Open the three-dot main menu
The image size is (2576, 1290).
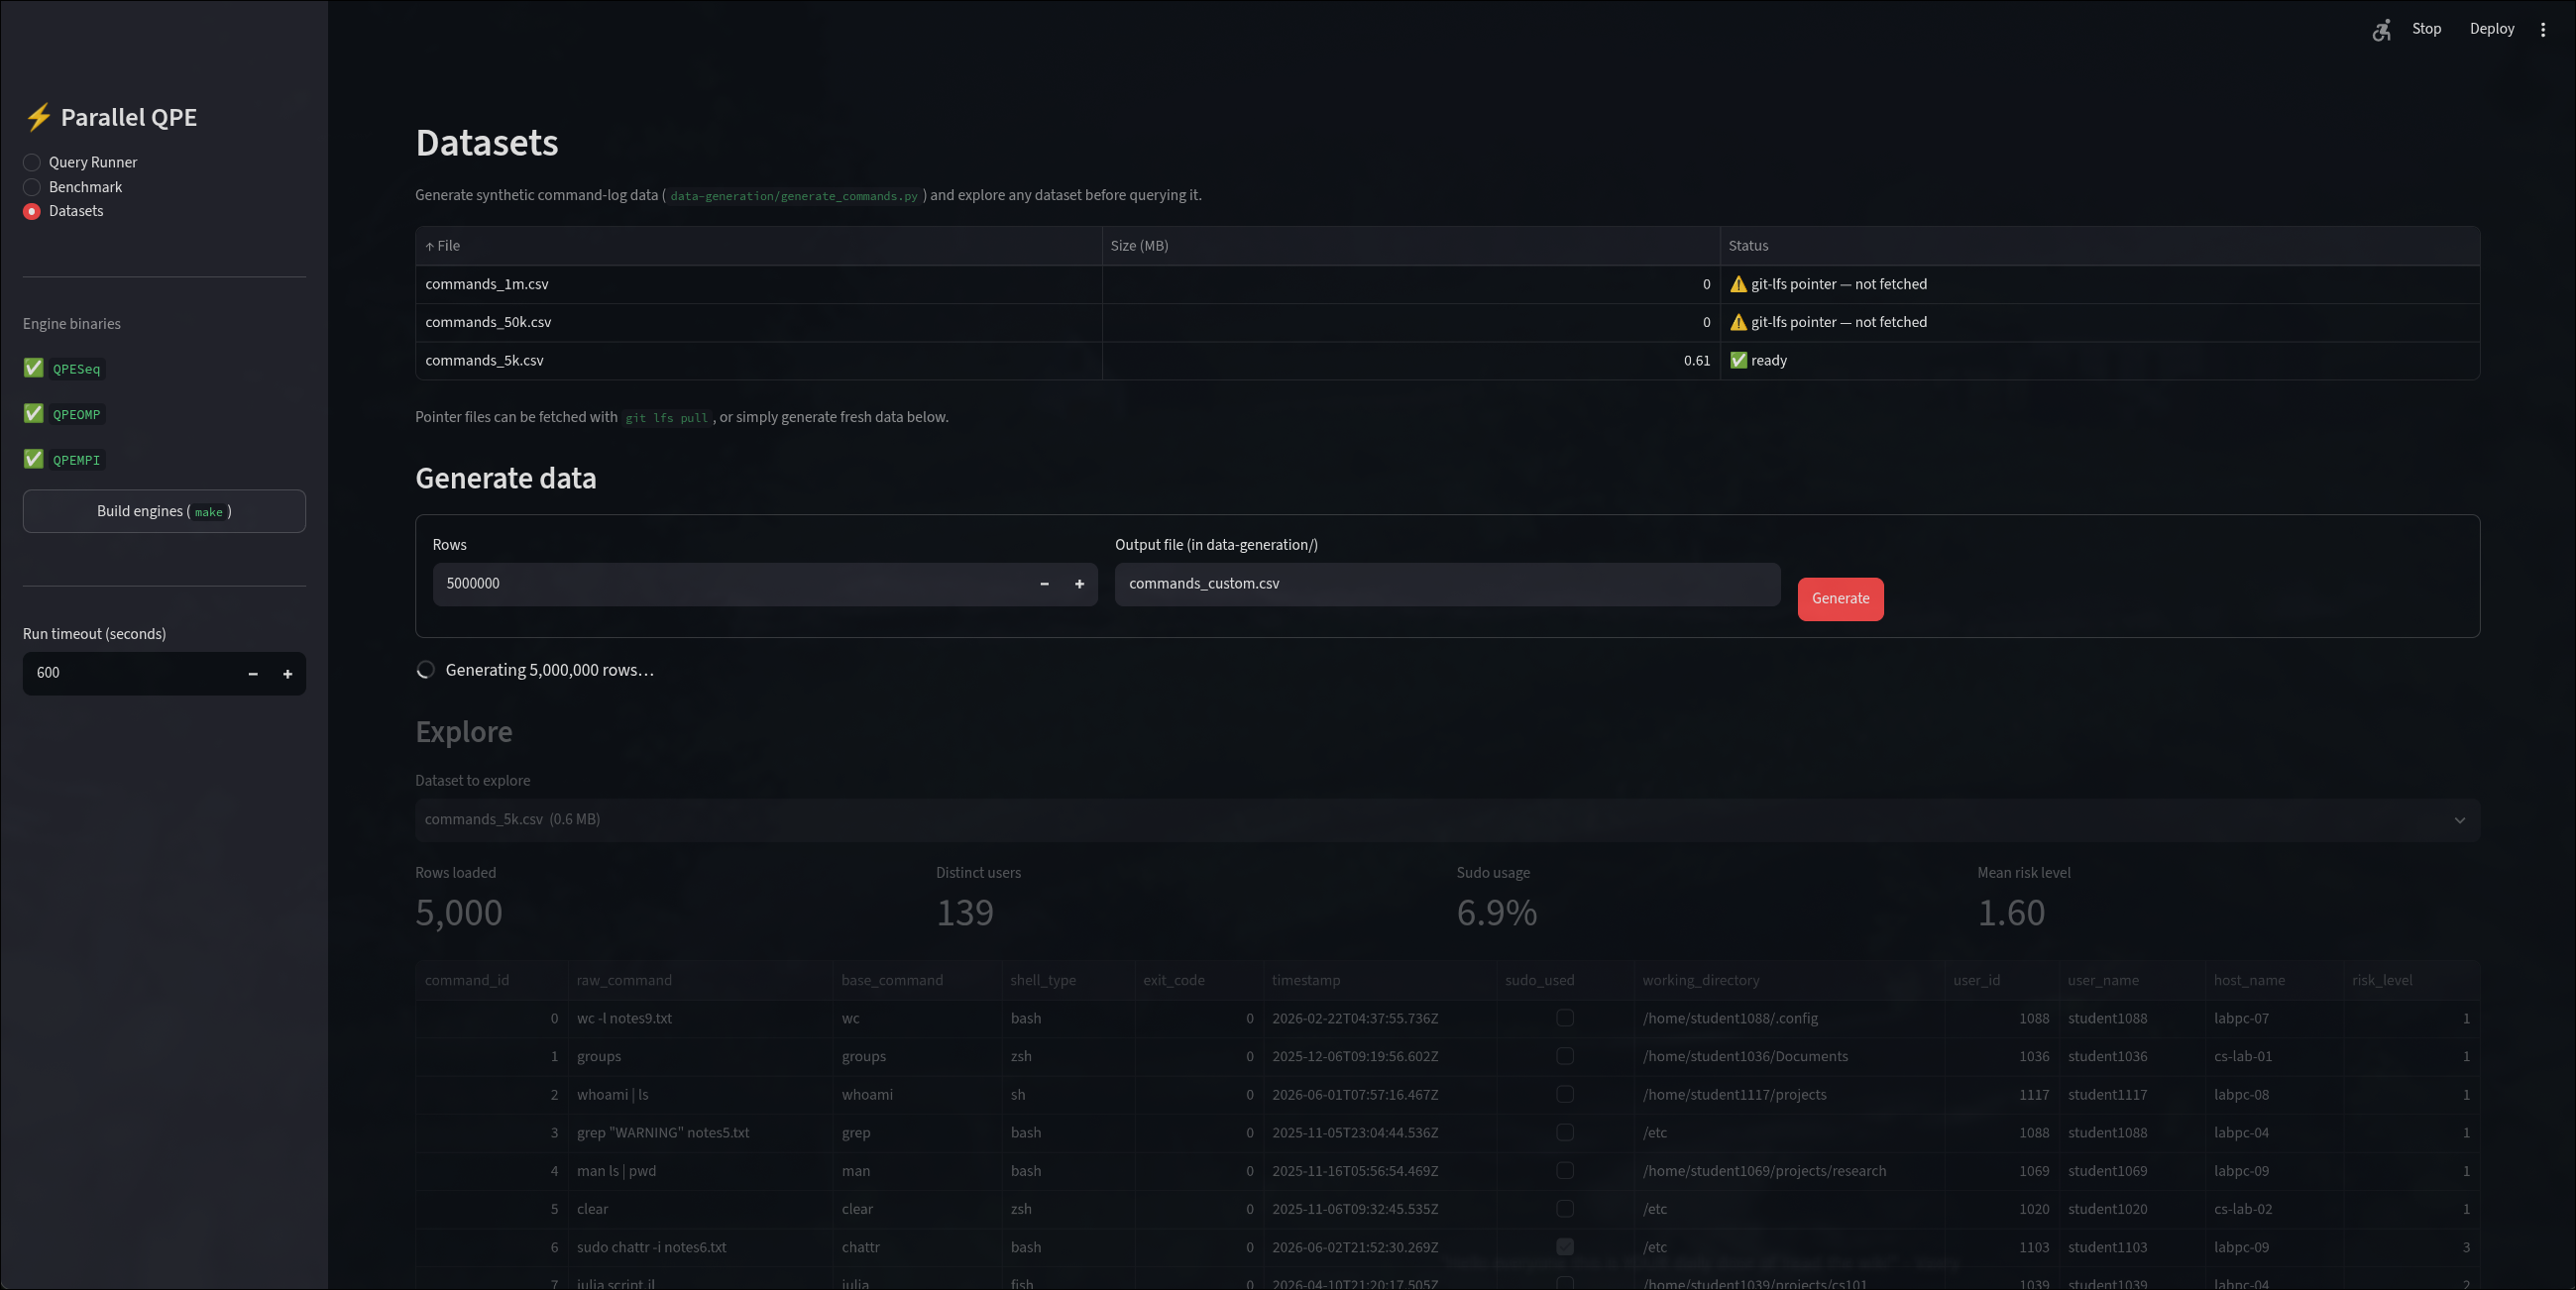[2543, 29]
